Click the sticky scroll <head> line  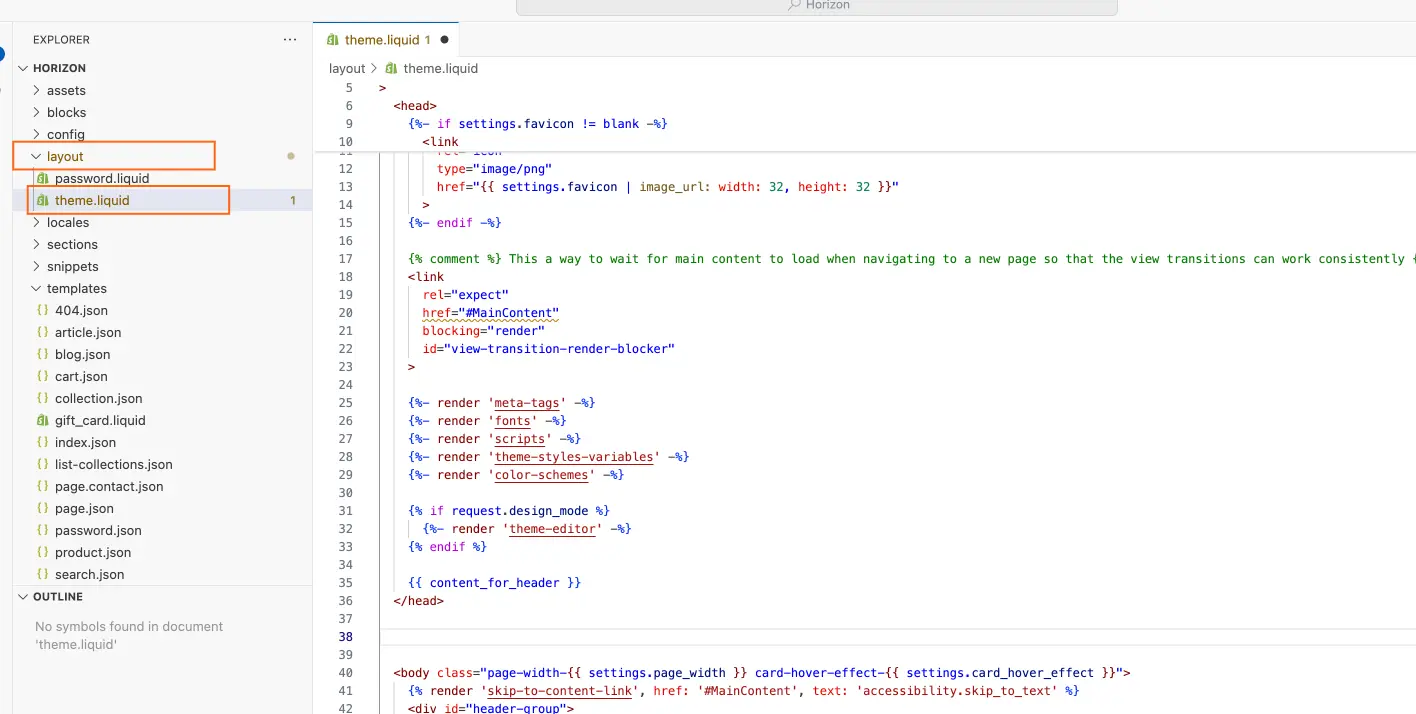pos(415,105)
